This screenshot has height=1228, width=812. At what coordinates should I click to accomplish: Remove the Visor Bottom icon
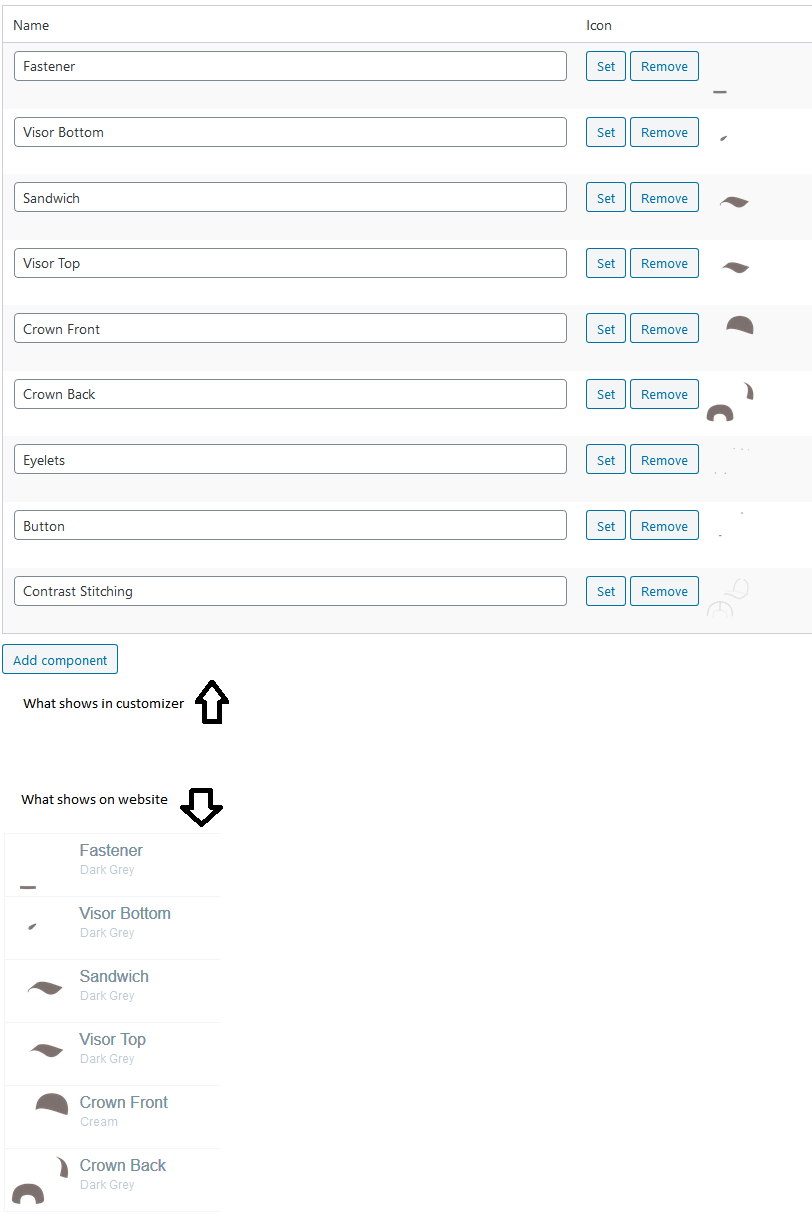(664, 132)
